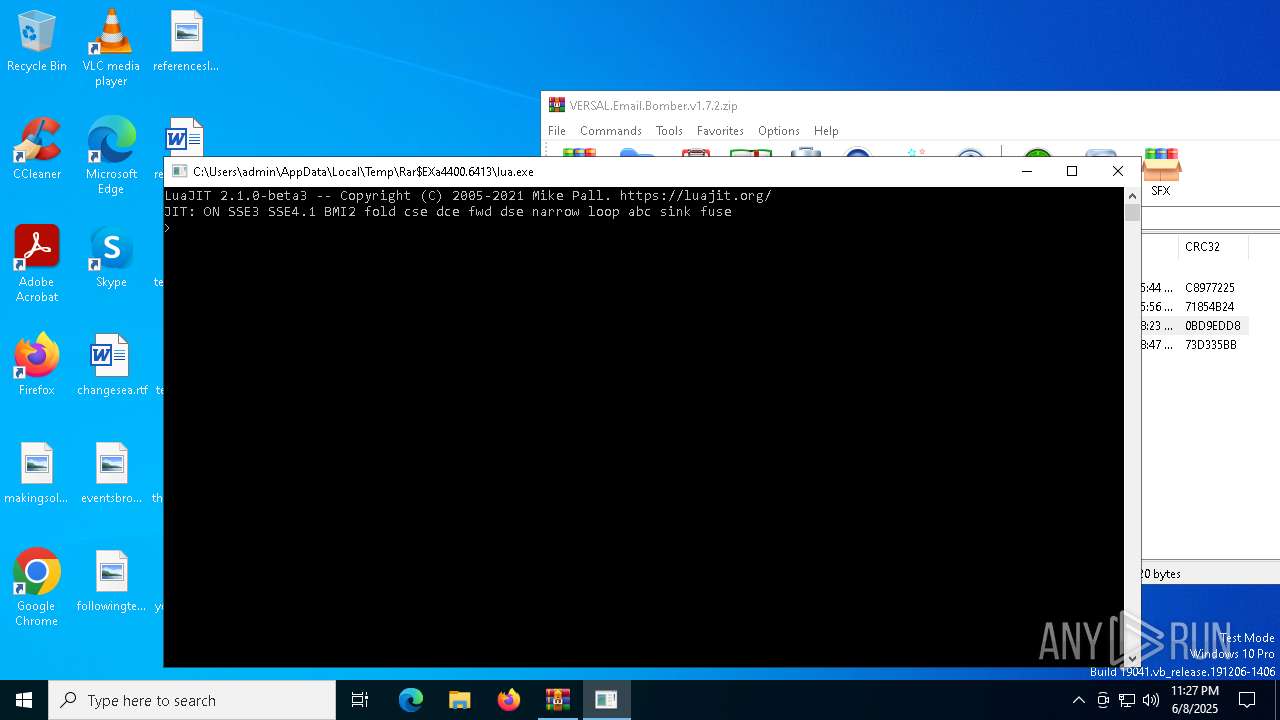Click the lua.exe console window icon
1280x720 pixels.
pos(179,171)
